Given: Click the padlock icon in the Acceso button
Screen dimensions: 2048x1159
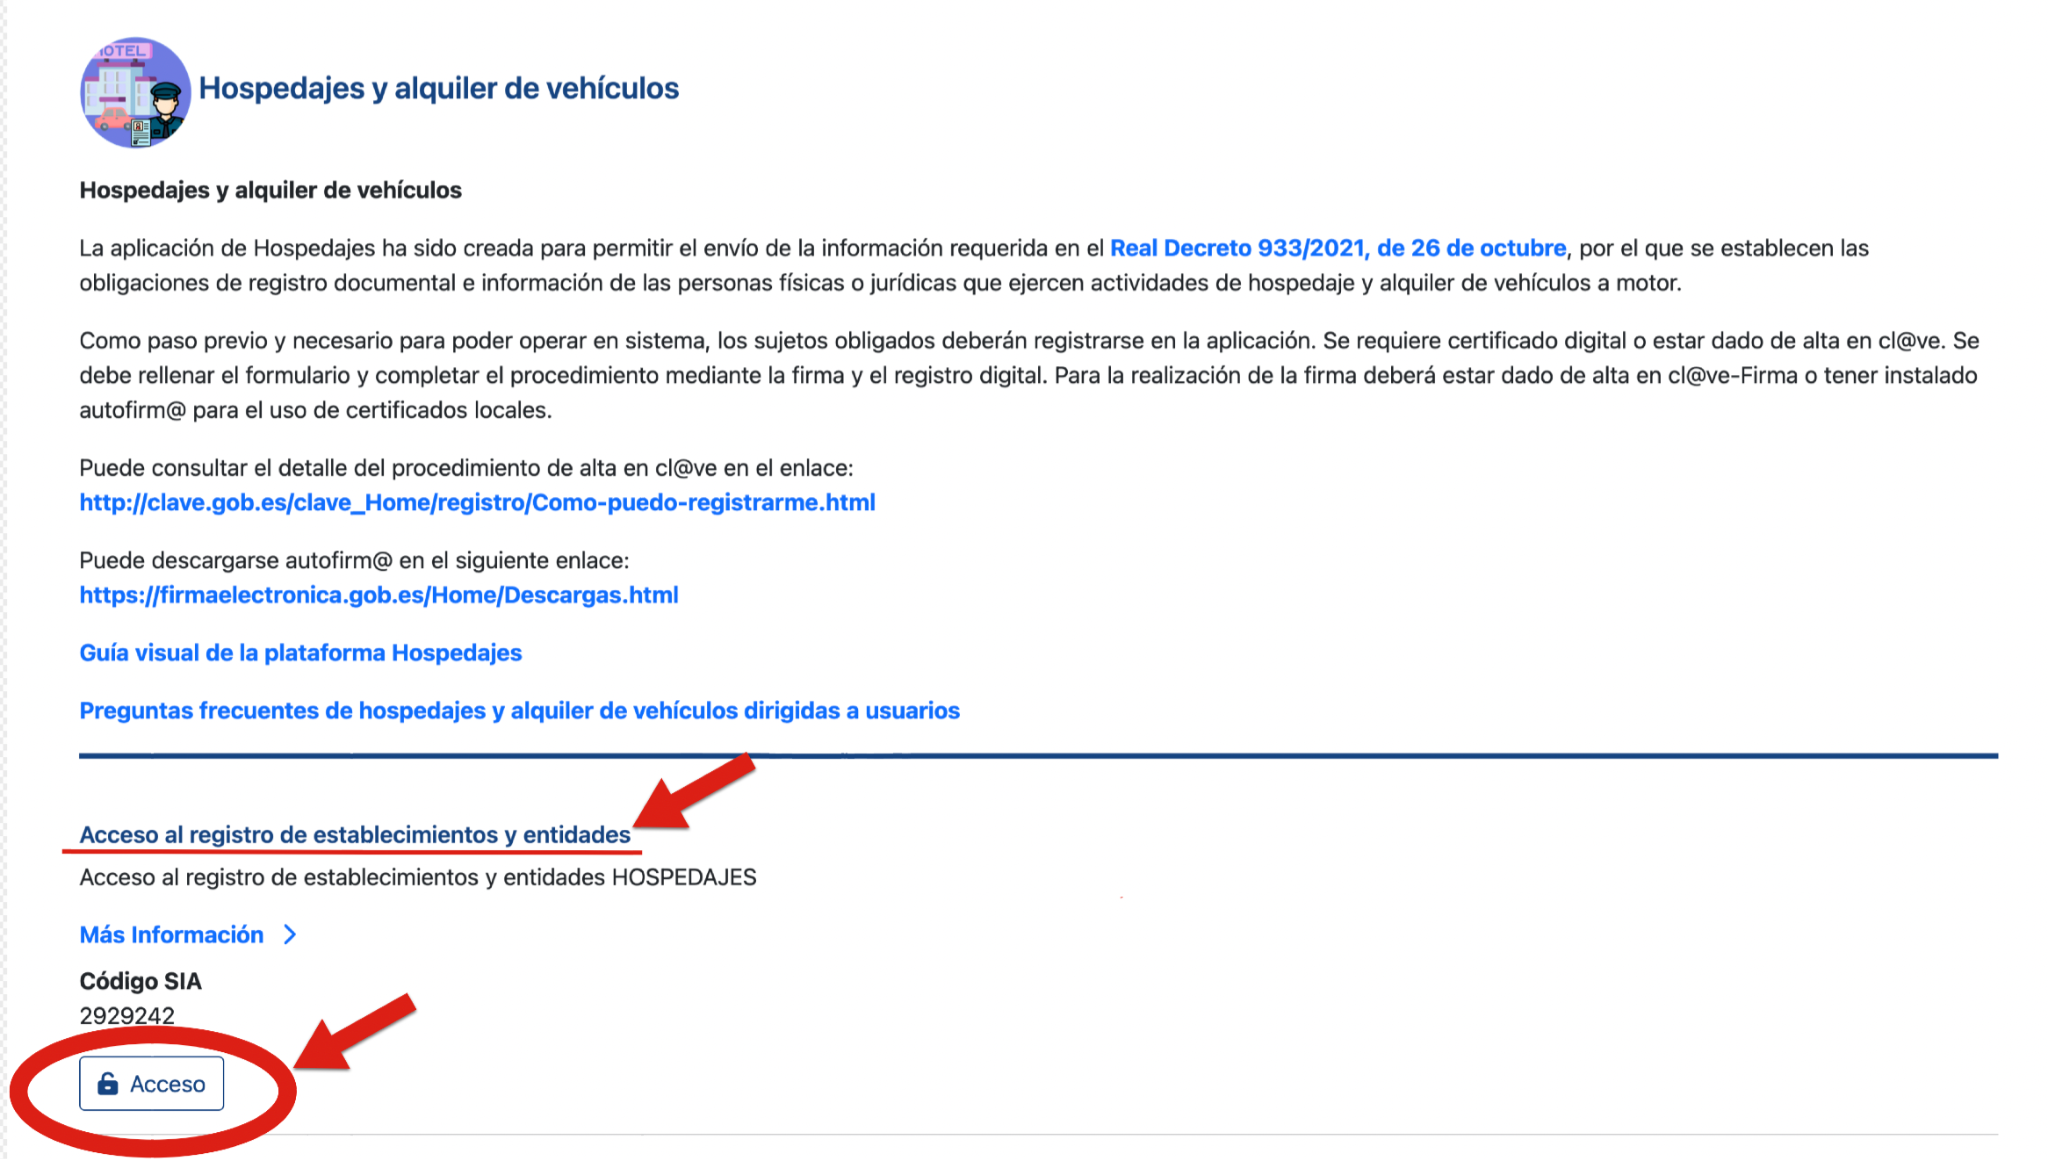Looking at the screenshot, I should tap(108, 1084).
